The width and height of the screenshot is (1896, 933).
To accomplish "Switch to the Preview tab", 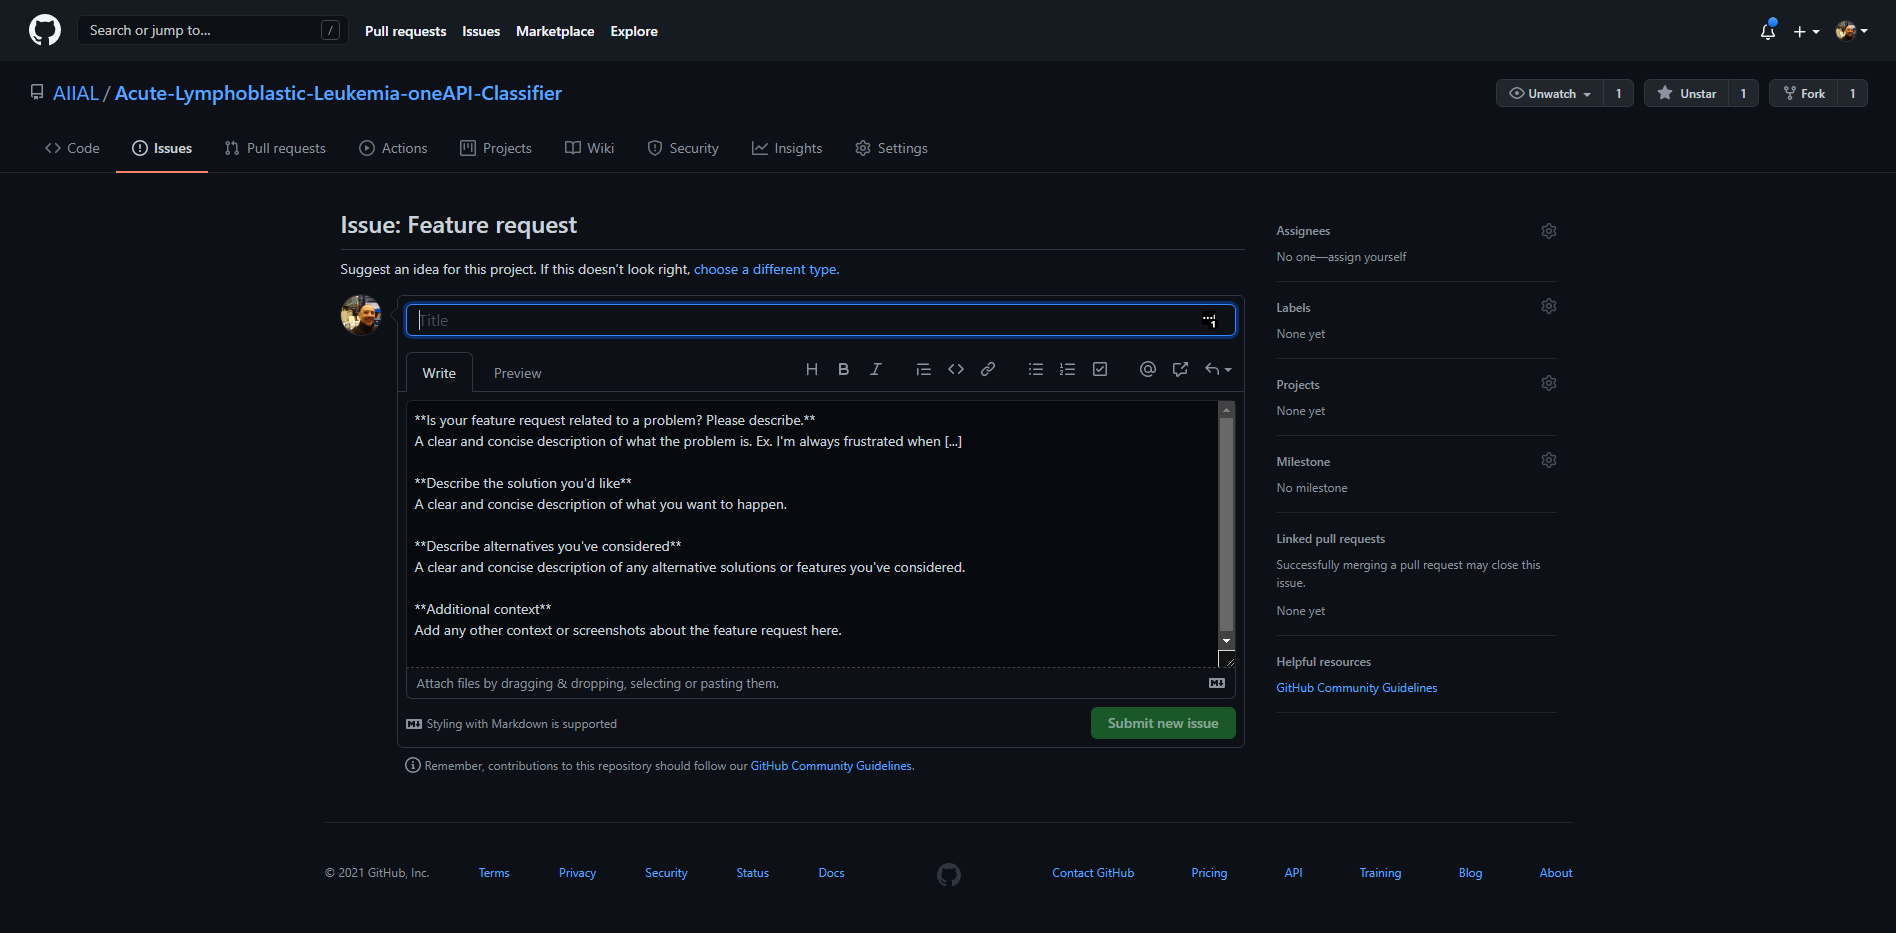I will coord(517,373).
